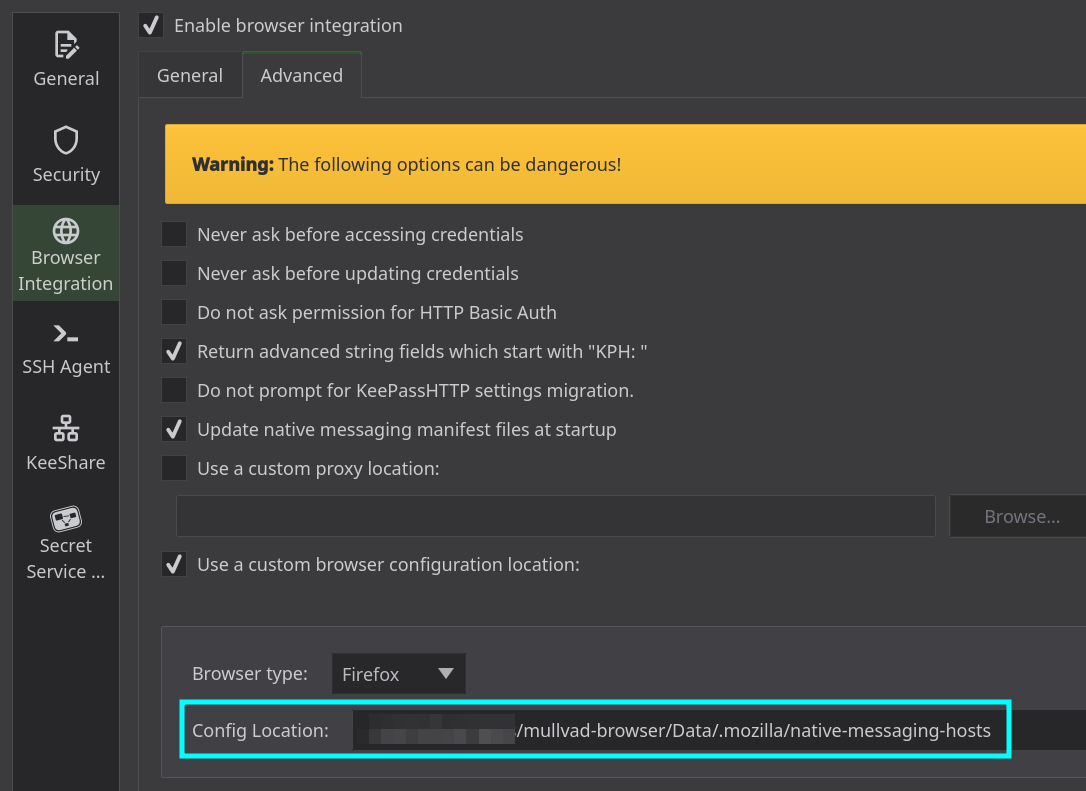Uncheck Update native messaging manifest files
Viewport: 1086px width, 791px height.
pos(174,430)
